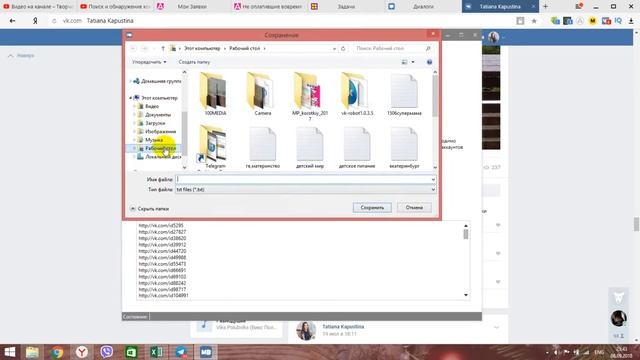Open Windows Start menu
This screenshot has height=360, width=640.
[x=9, y=352]
